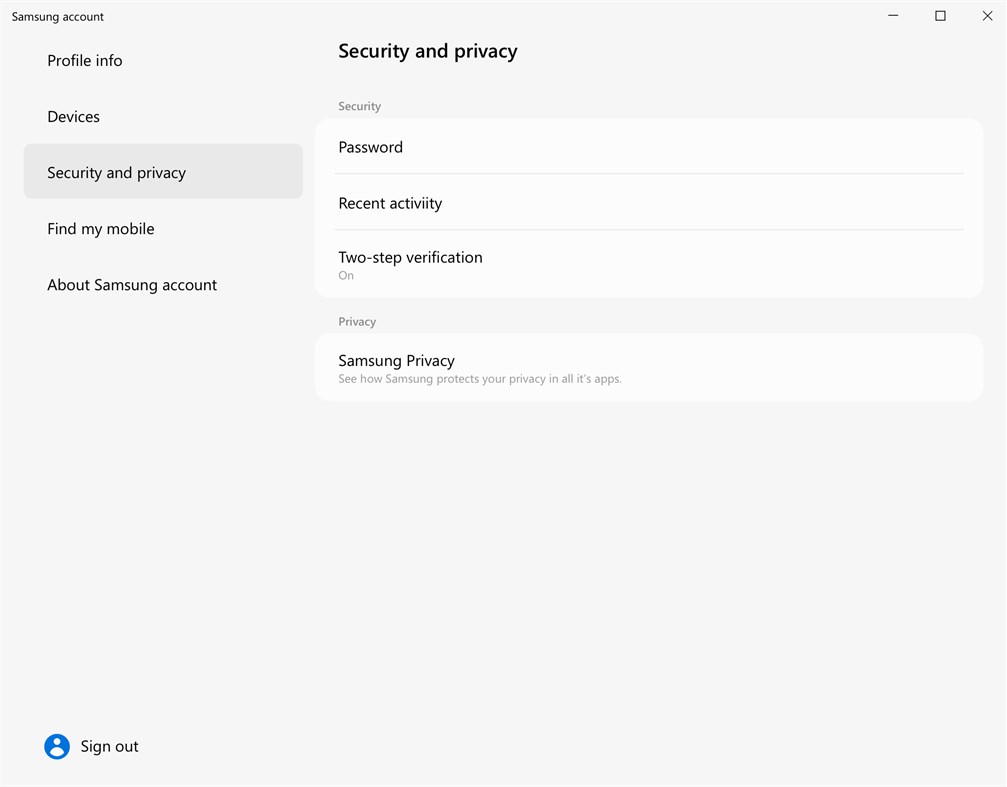Image resolution: width=1007 pixels, height=787 pixels.
Task: Minimize the Samsung account window
Action: coord(892,15)
